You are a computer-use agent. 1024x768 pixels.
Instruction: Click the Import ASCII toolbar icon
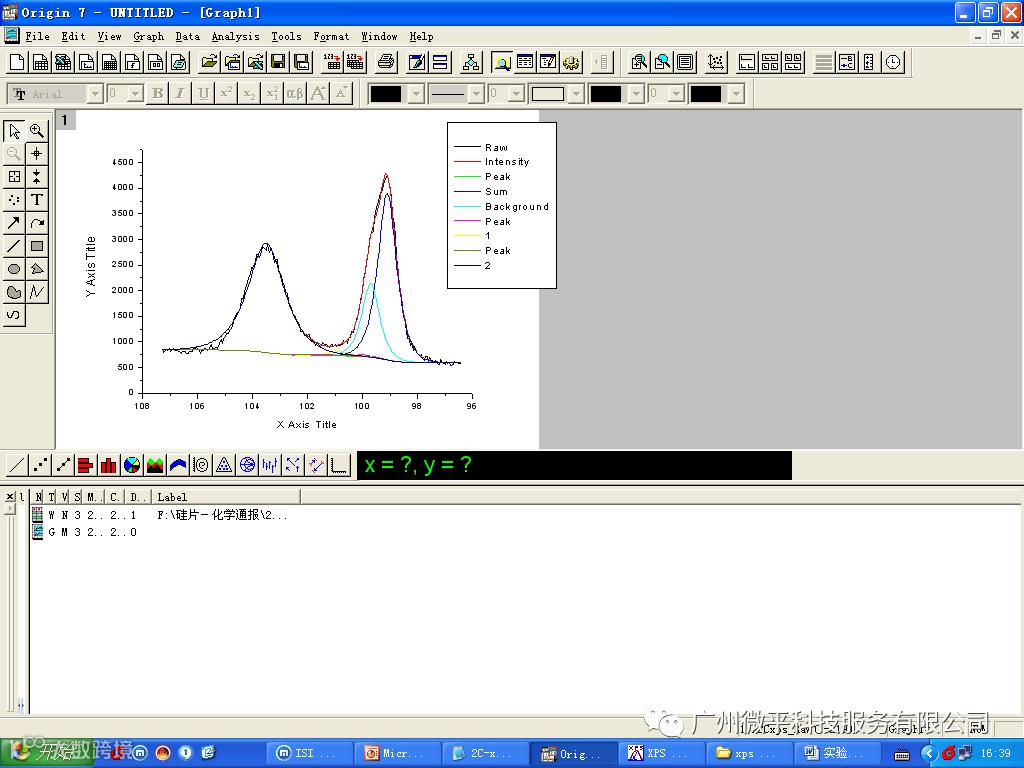point(332,62)
